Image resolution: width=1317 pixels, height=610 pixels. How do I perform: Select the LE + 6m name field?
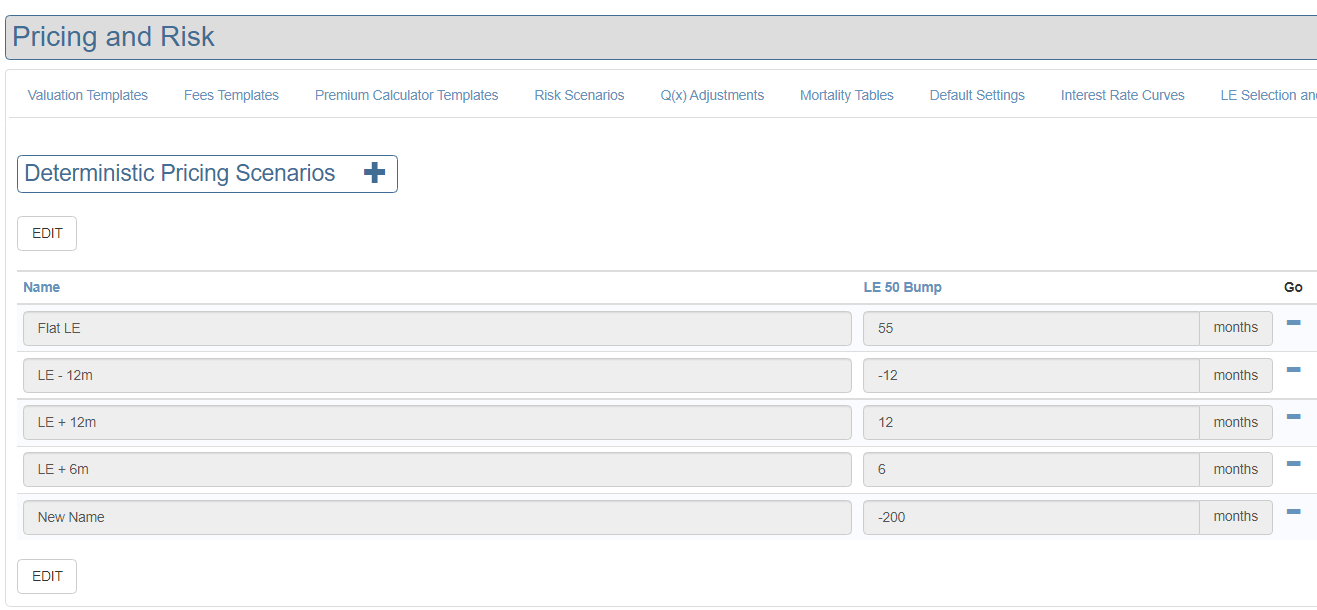coord(437,469)
